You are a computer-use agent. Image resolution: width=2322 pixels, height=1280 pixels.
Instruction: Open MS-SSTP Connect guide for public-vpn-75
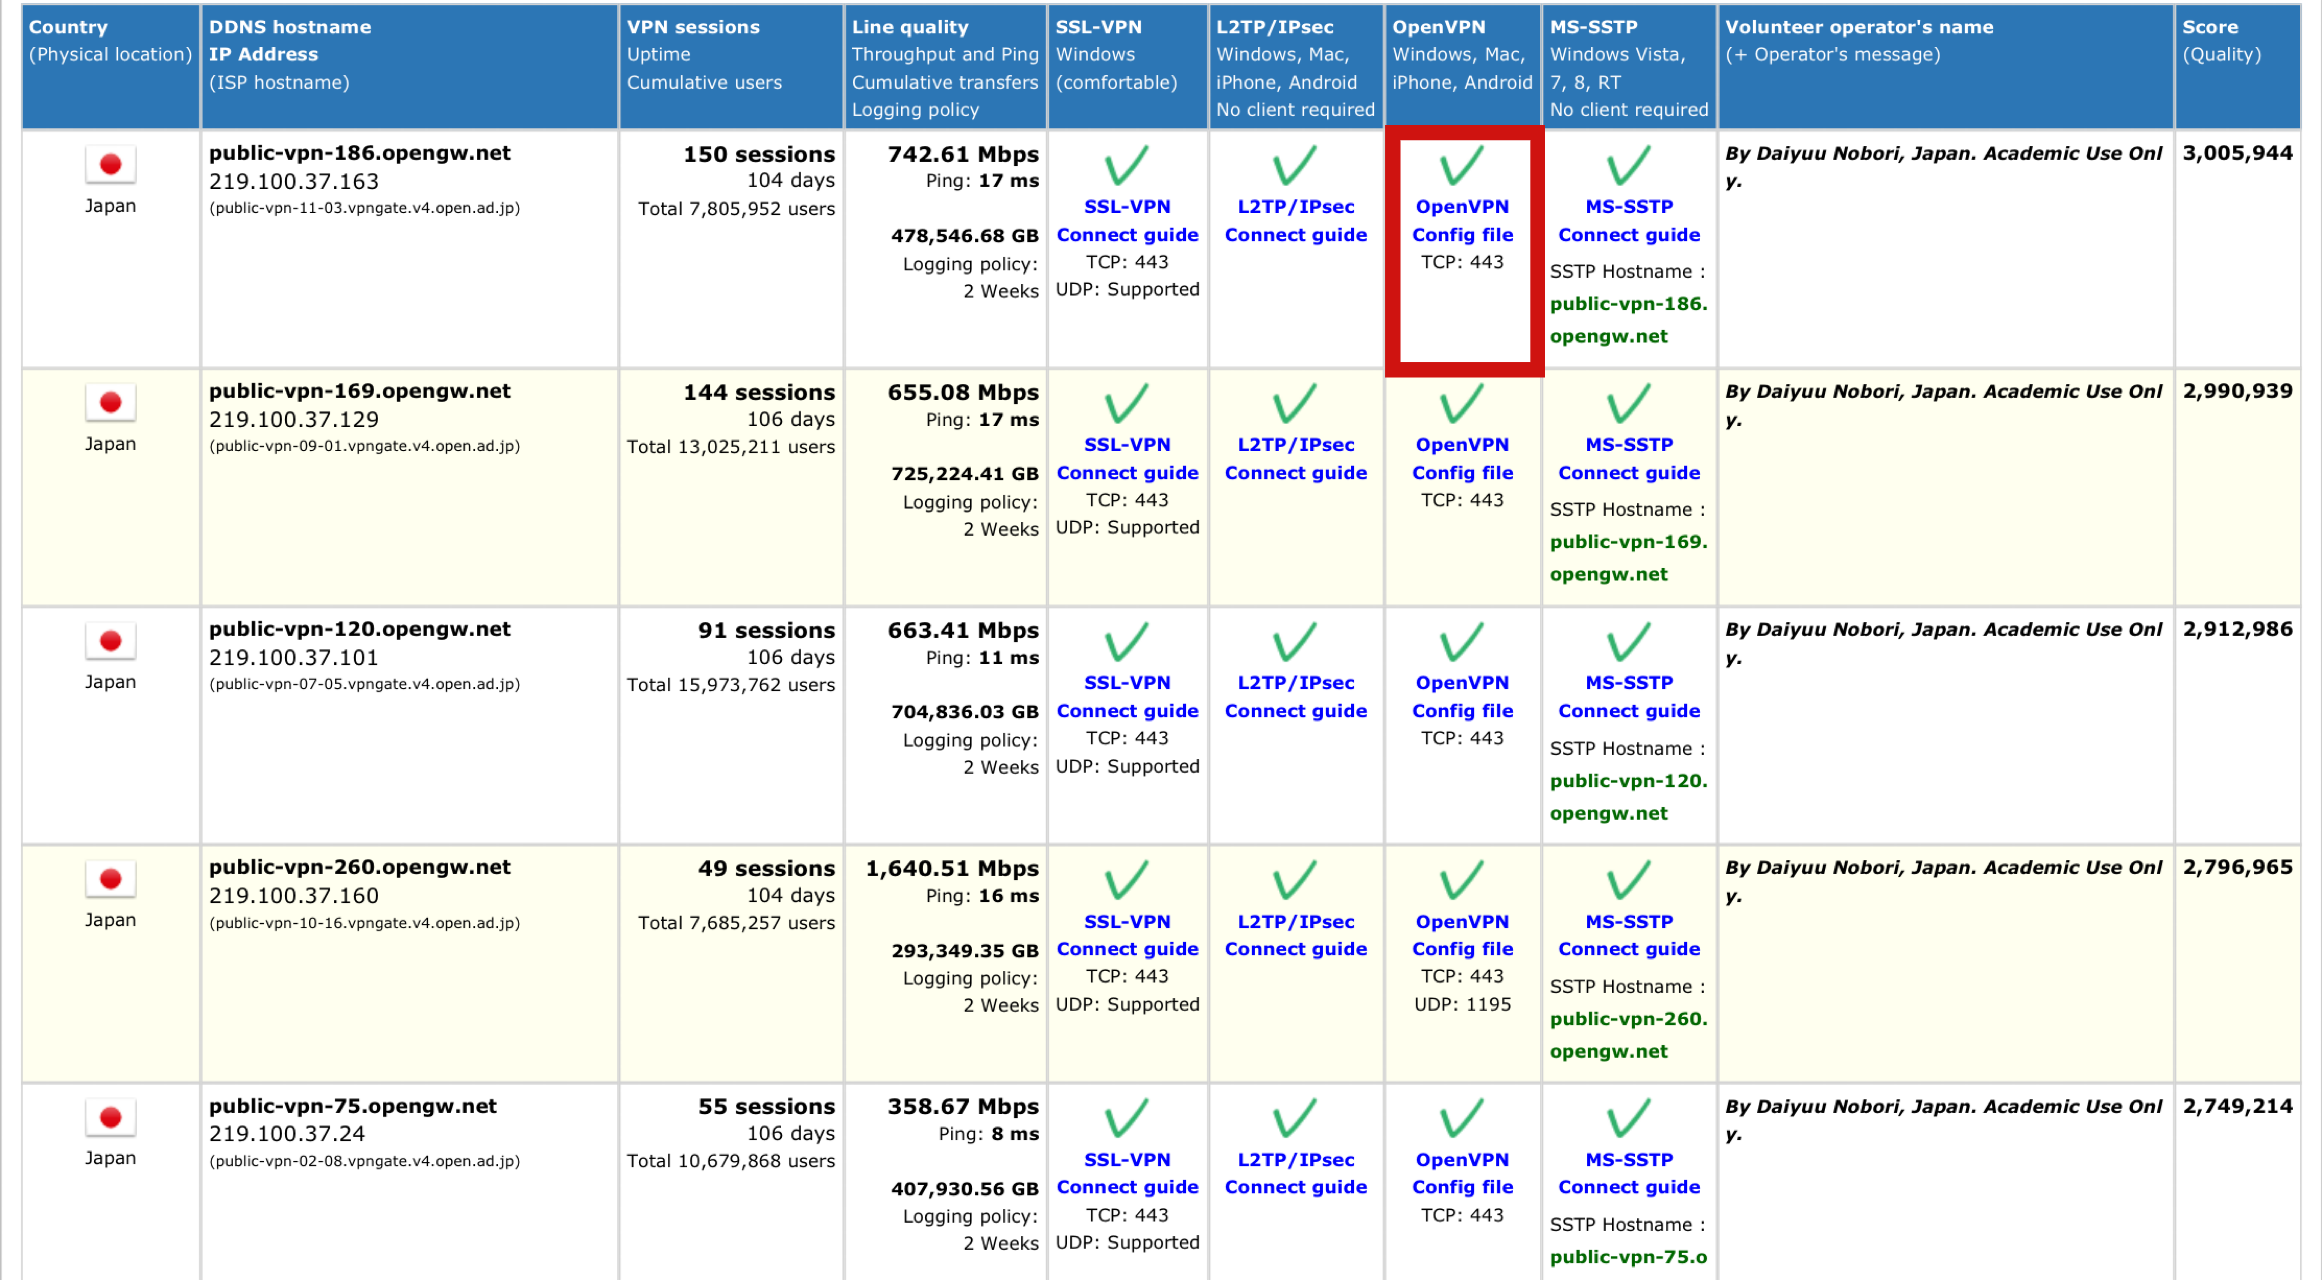click(1629, 1174)
